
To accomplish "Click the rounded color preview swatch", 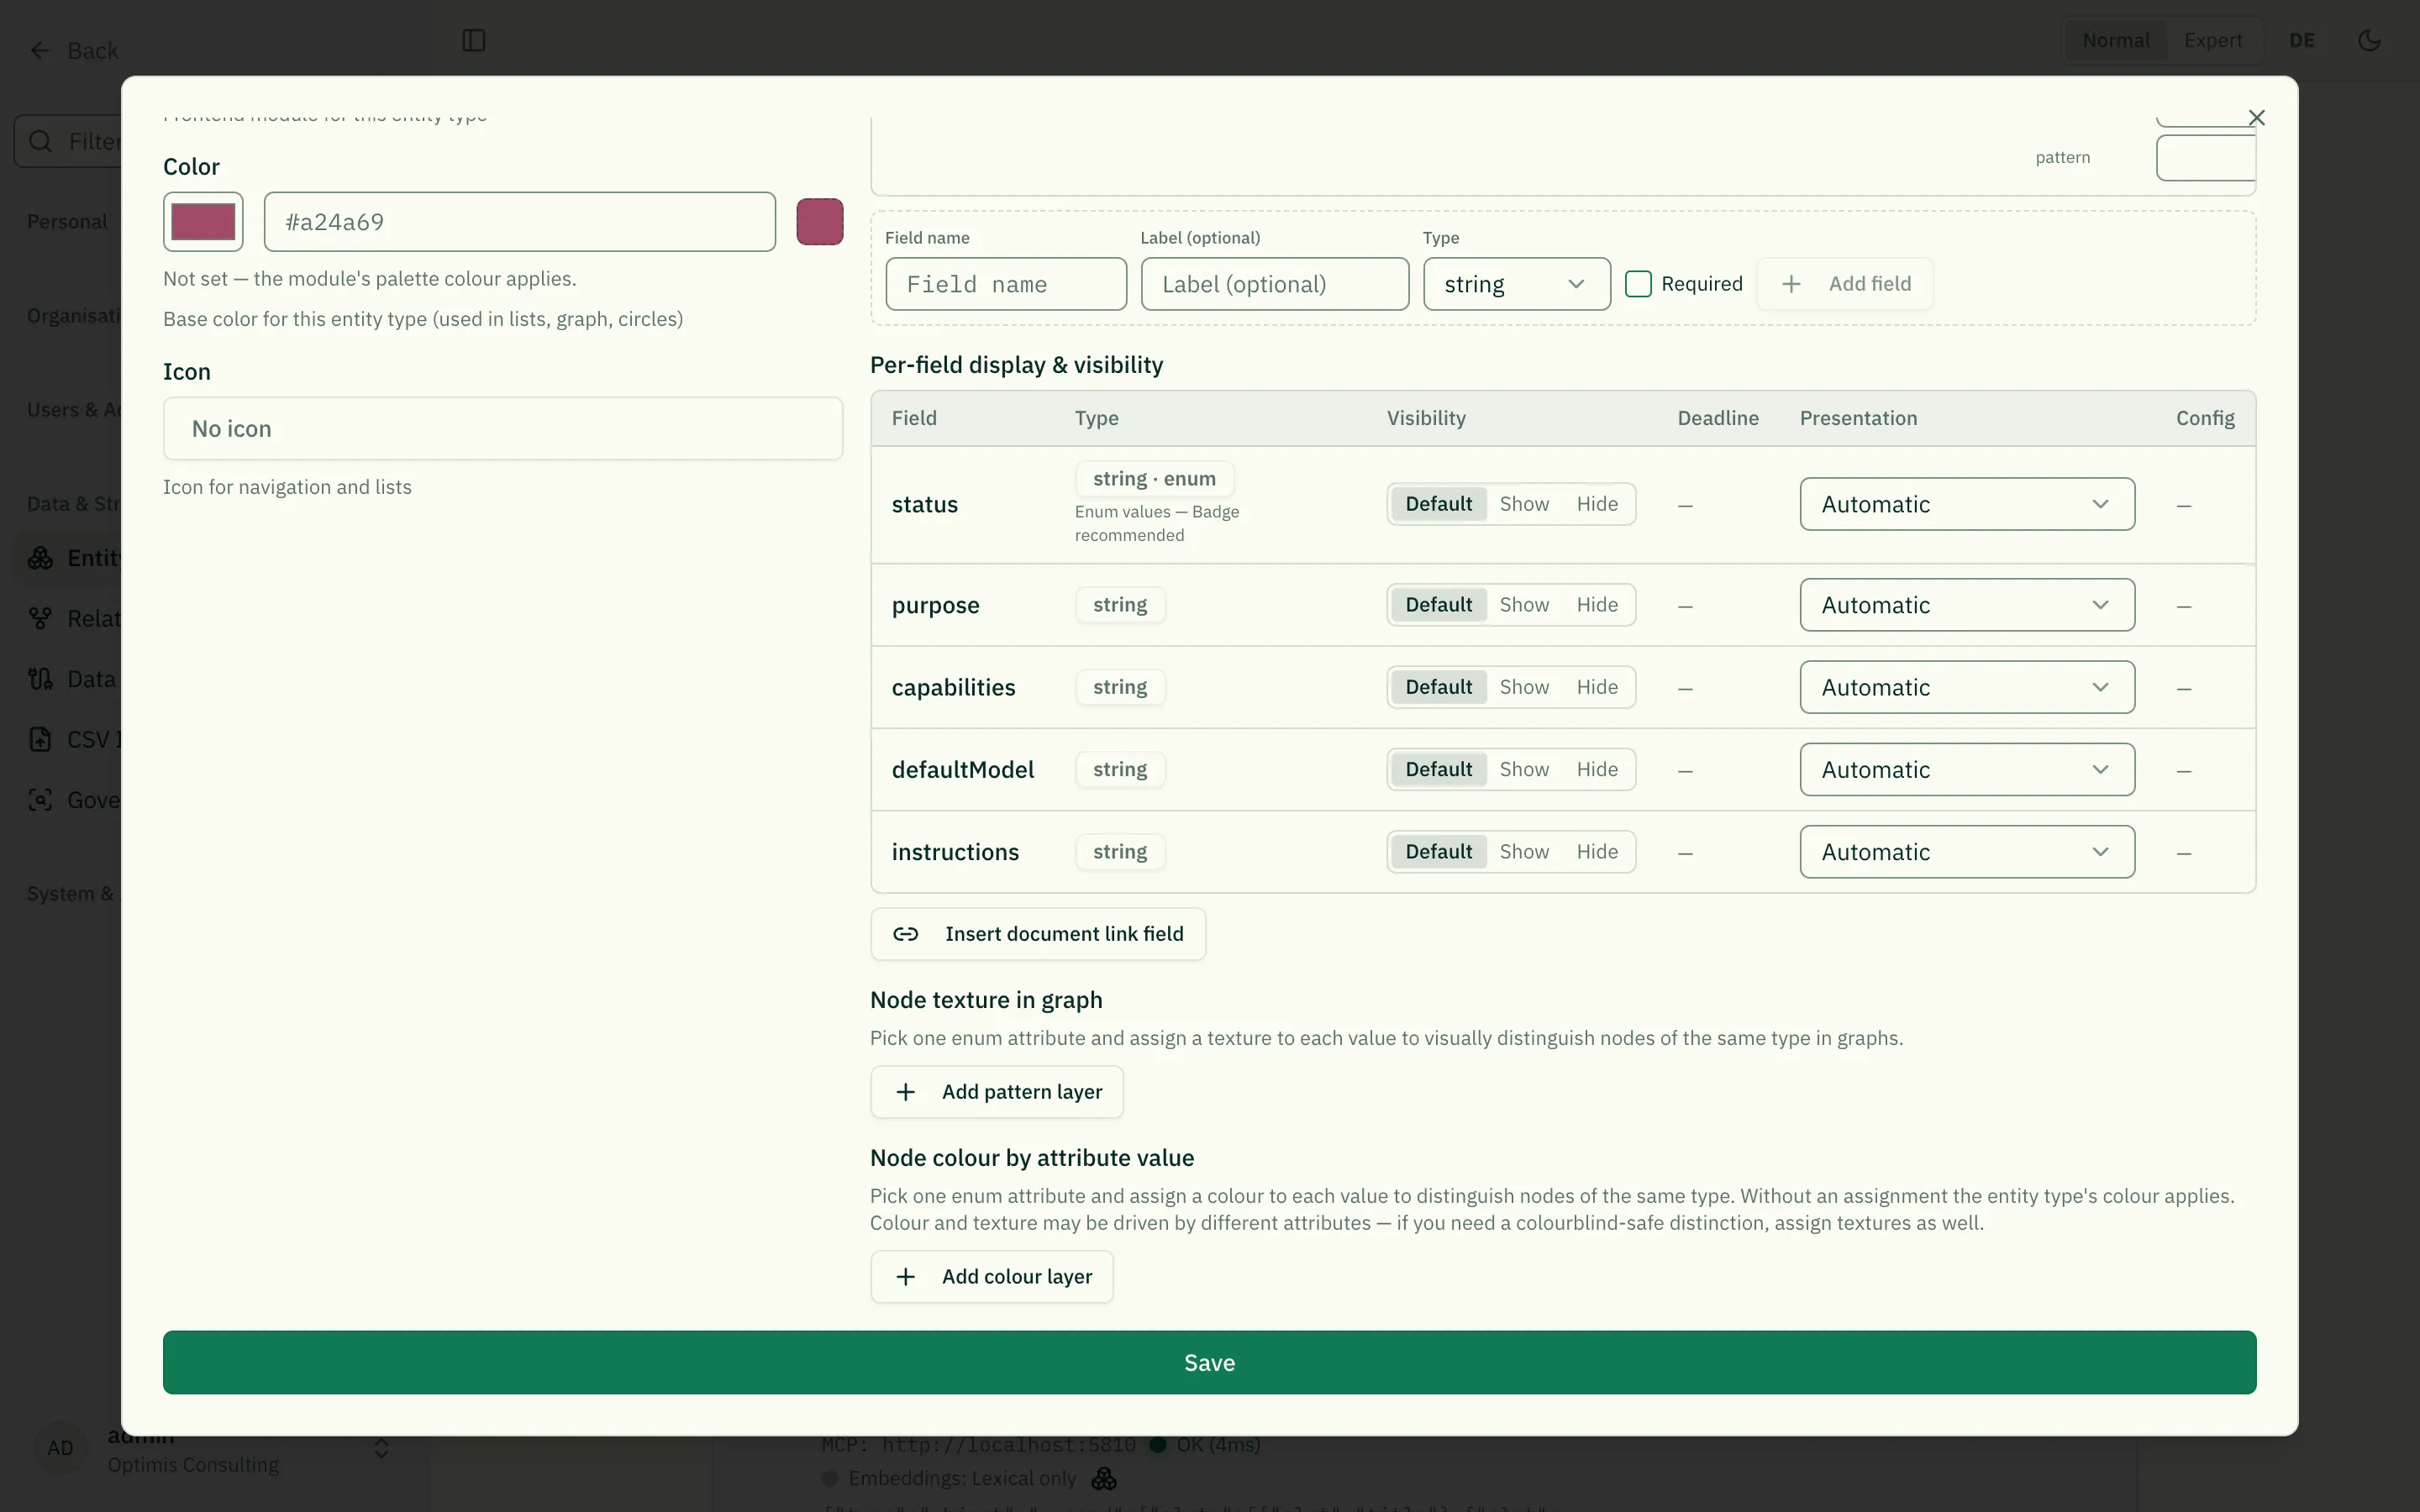I will pos(819,222).
